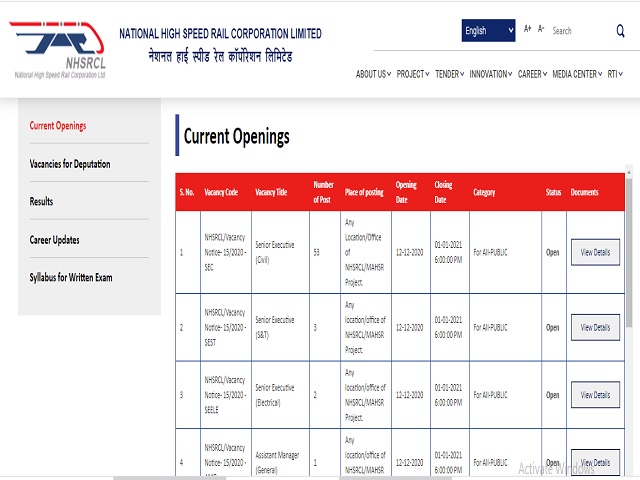Expand the CAREER menu
This screenshot has height=480, width=640.
(532, 74)
